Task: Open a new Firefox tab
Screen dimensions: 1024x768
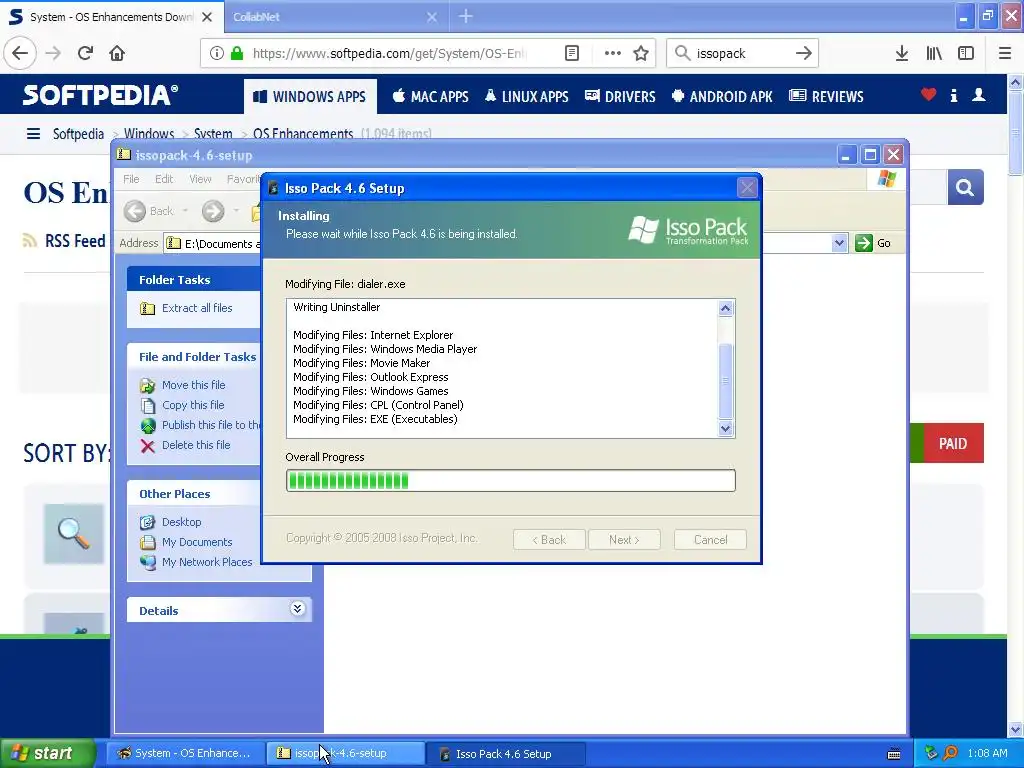Action: click(466, 16)
